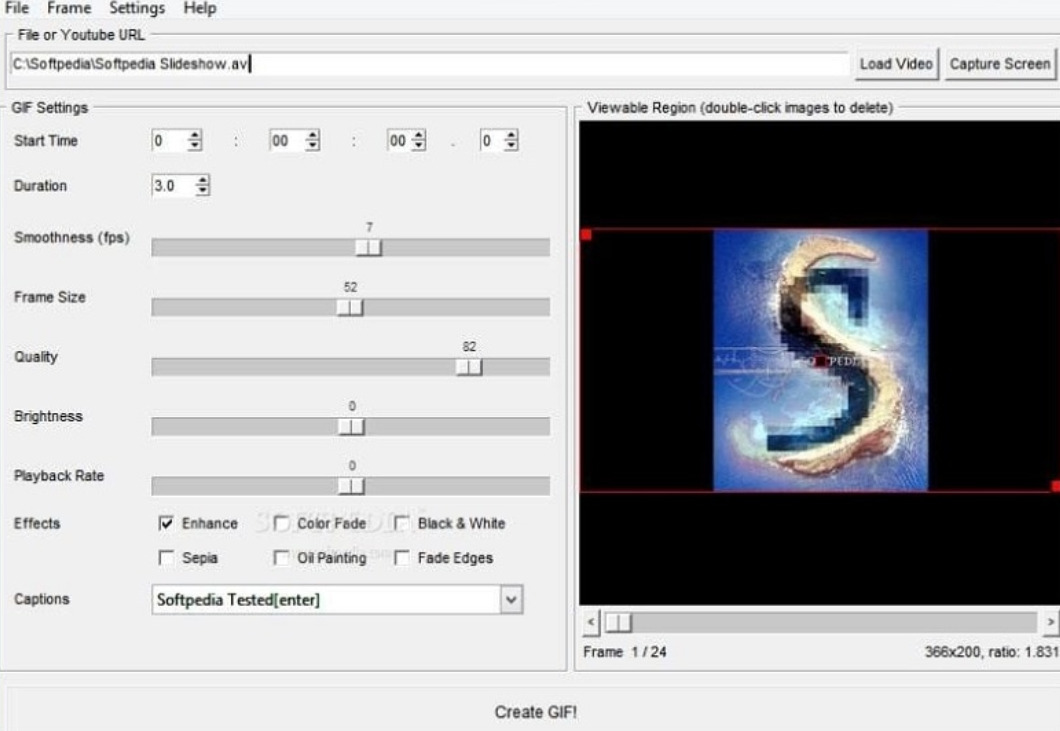Open the Settings menu
The height and width of the screenshot is (731, 1060).
tap(137, 8)
